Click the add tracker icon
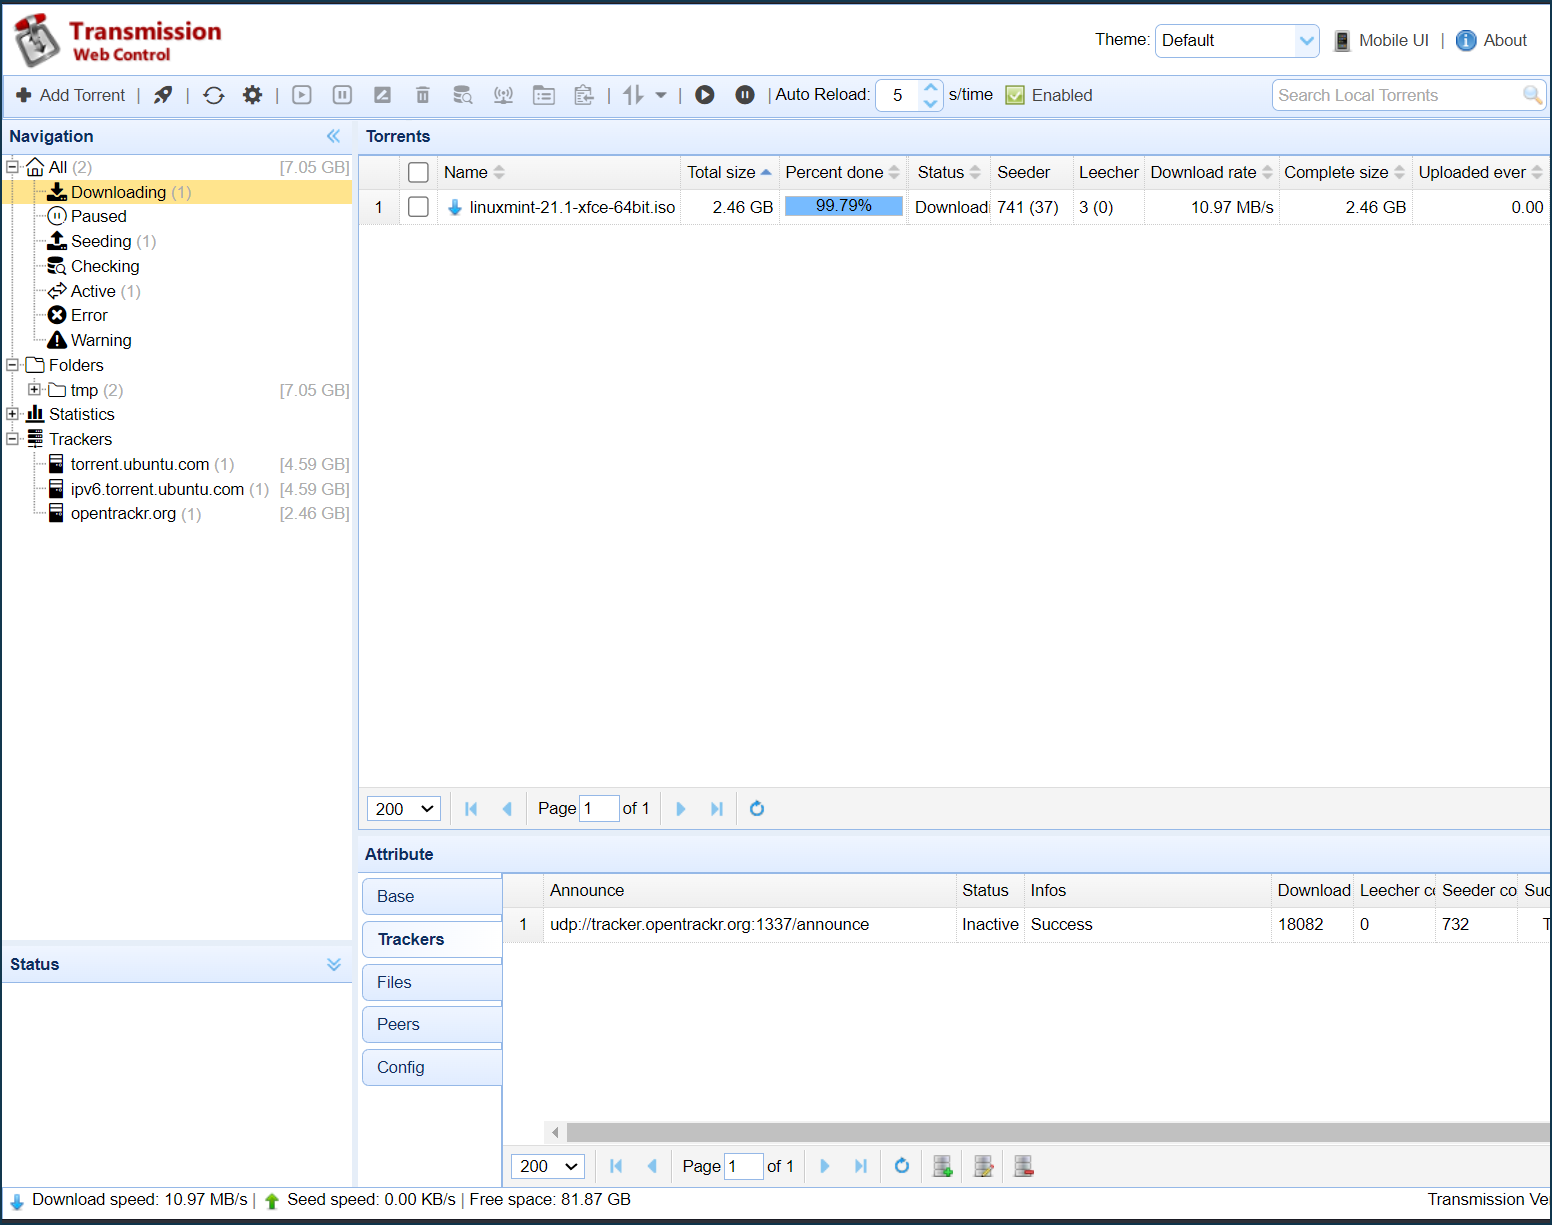This screenshot has height=1225, width=1552. tap(943, 1166)
